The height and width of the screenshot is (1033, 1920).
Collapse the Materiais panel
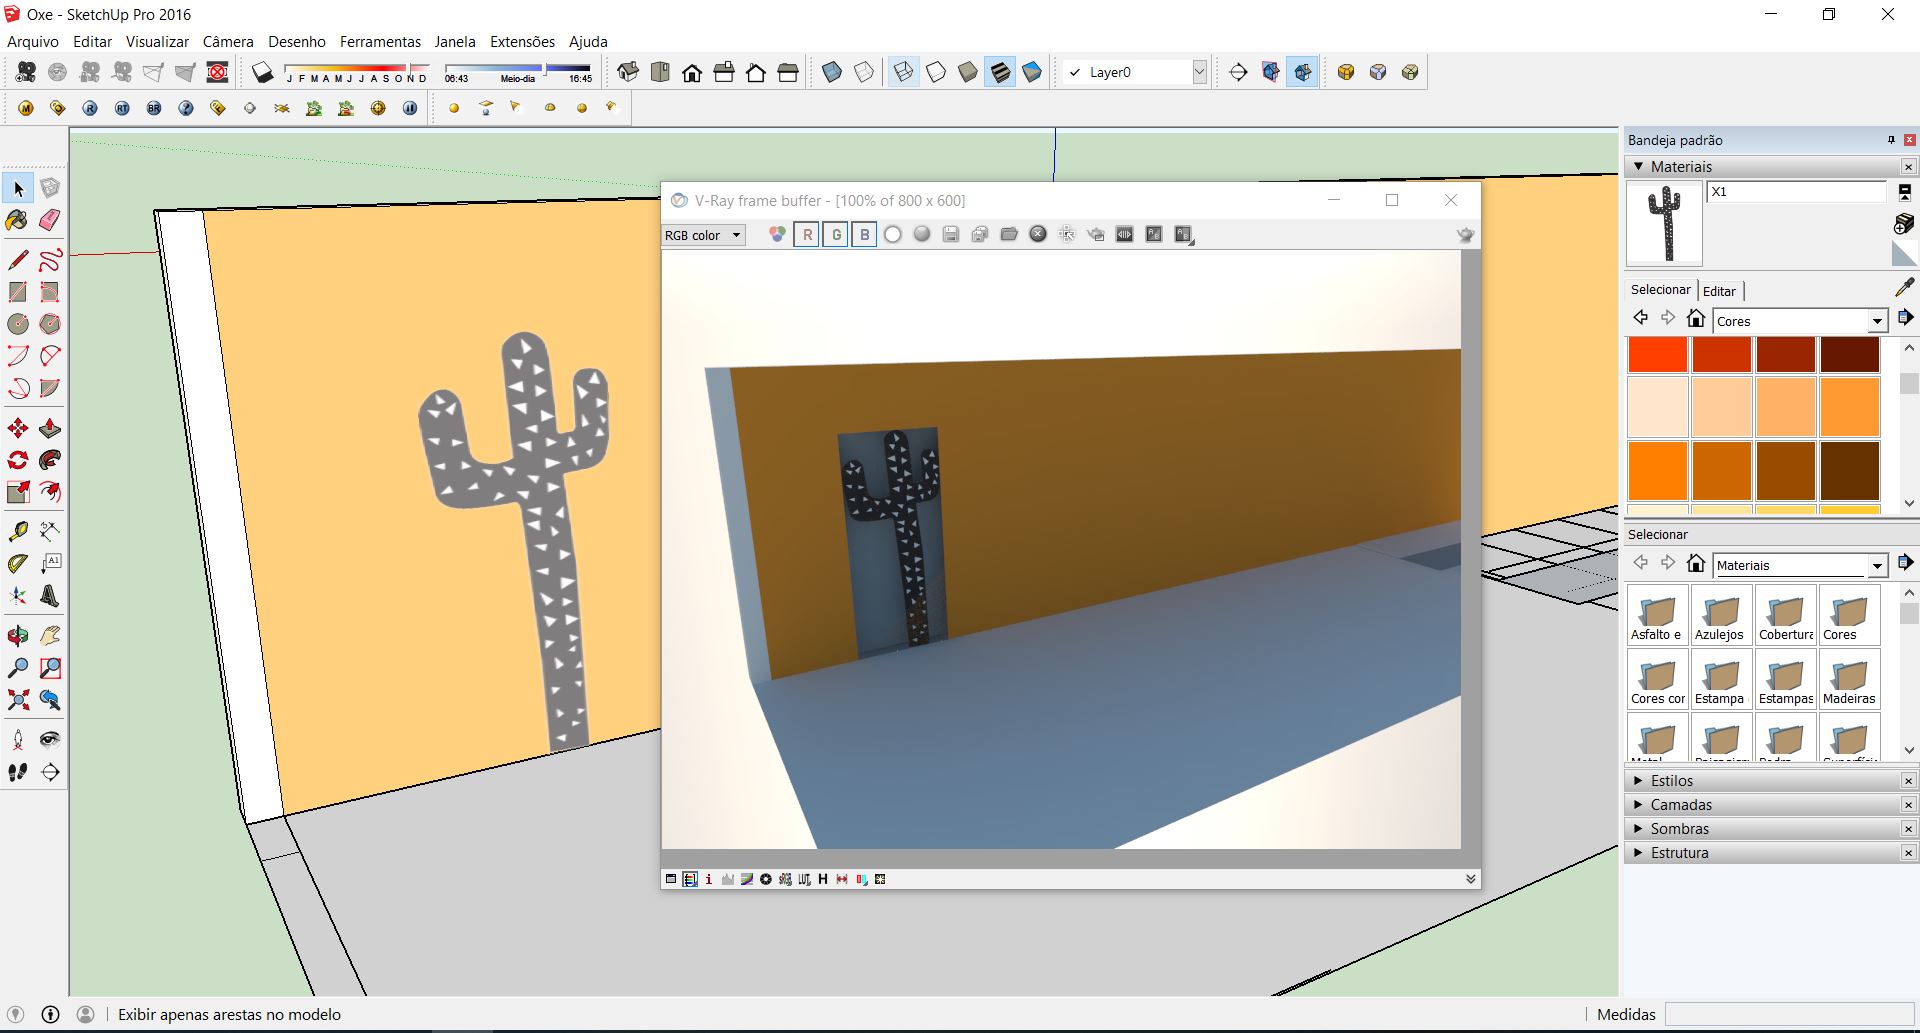[x=1638, y=166]
